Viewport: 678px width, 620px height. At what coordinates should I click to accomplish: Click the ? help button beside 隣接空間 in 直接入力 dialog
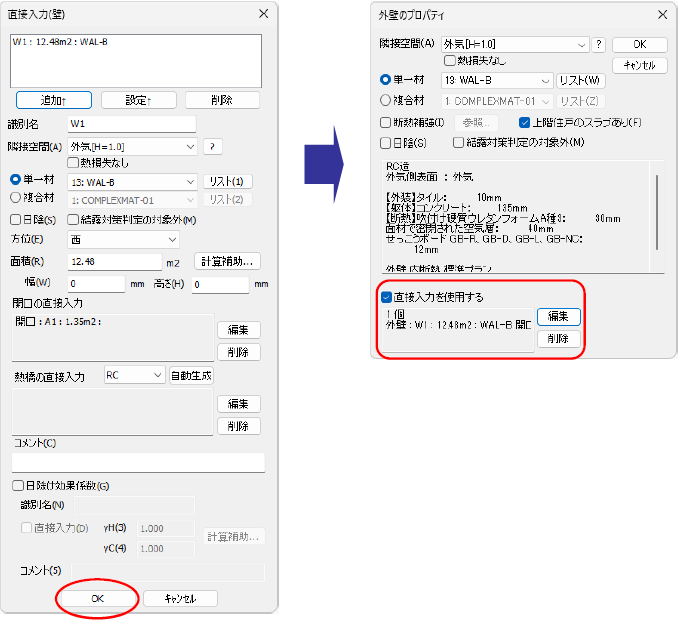coord(212,147)
